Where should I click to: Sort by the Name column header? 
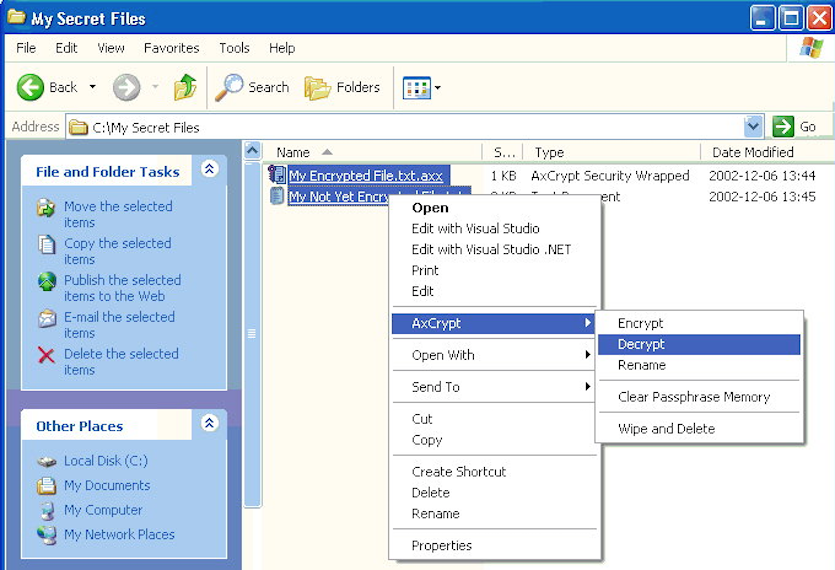coord(372,152)
